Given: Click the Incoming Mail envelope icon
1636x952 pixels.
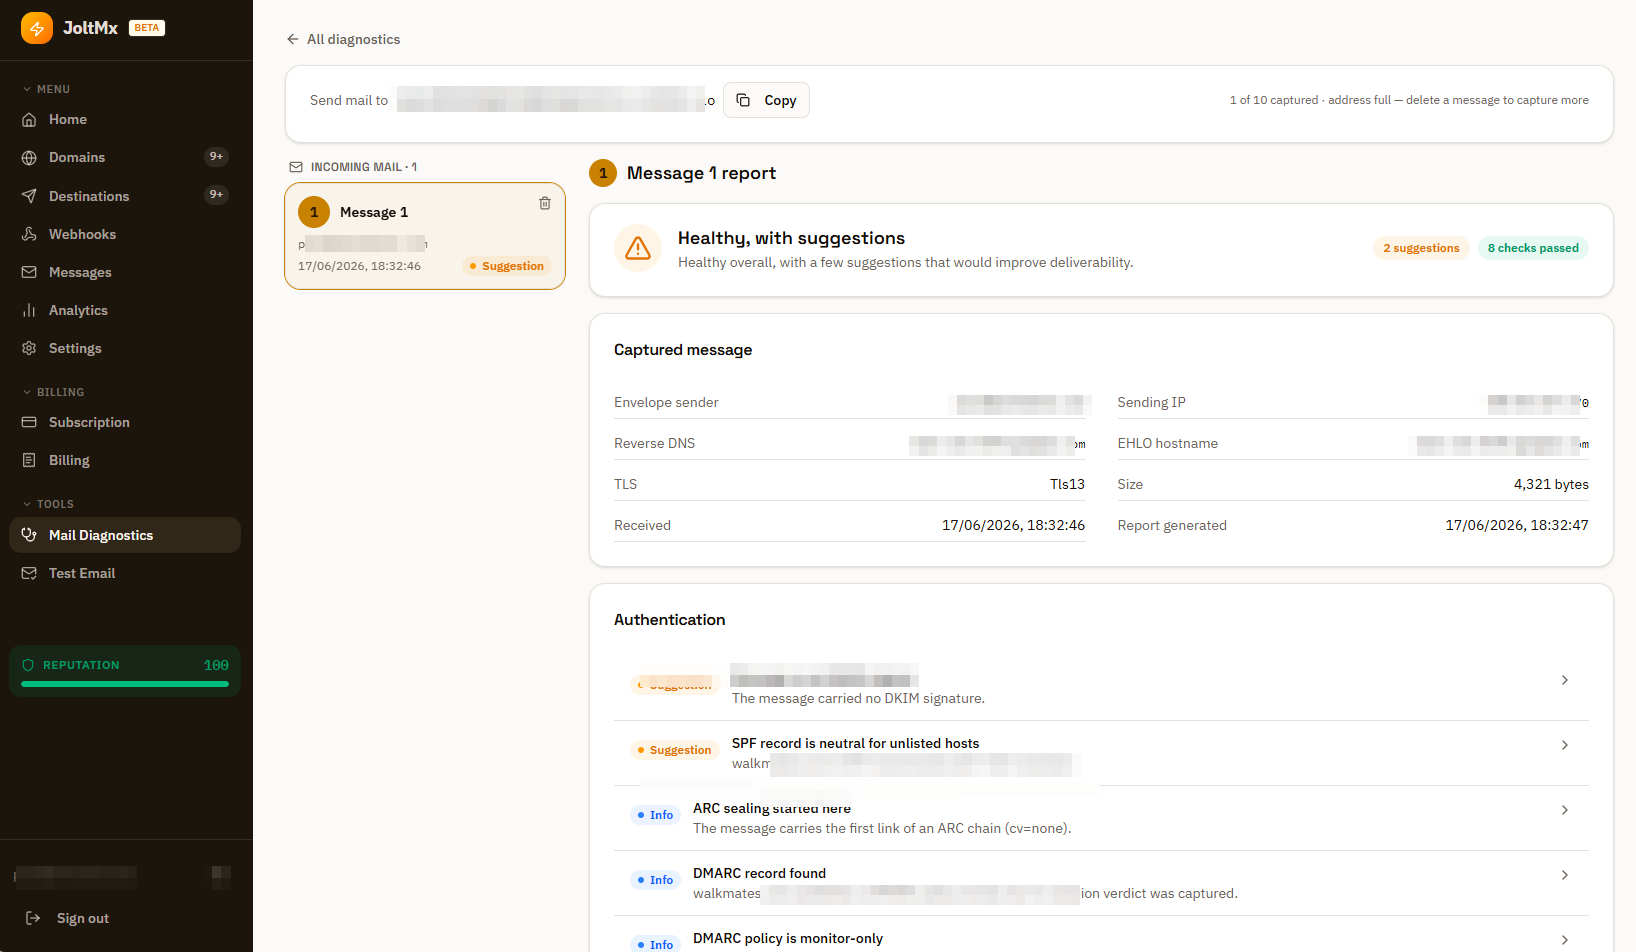Looking at the screenshot, I should [x=296, y=167].
